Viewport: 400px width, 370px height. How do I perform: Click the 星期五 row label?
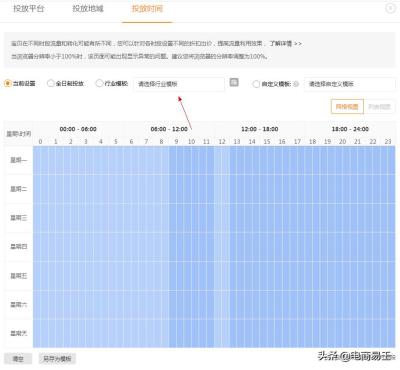(x=19, y=276)
